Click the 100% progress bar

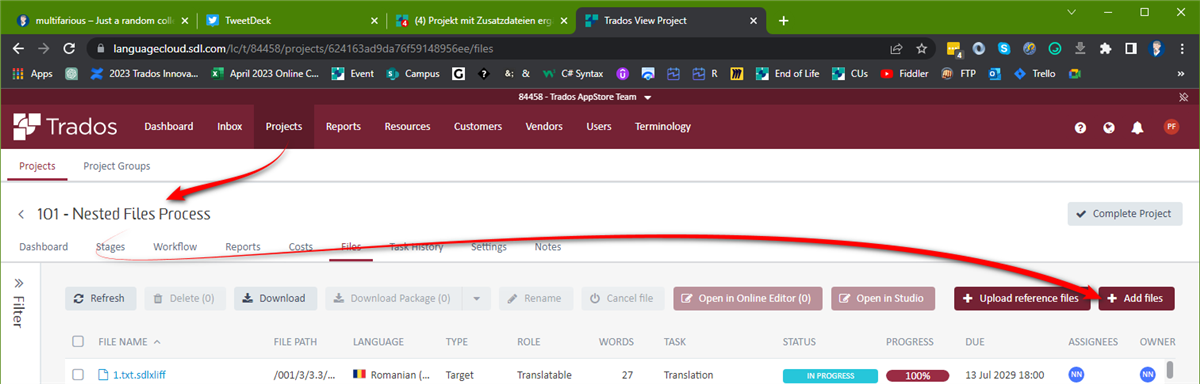point(918,375)
